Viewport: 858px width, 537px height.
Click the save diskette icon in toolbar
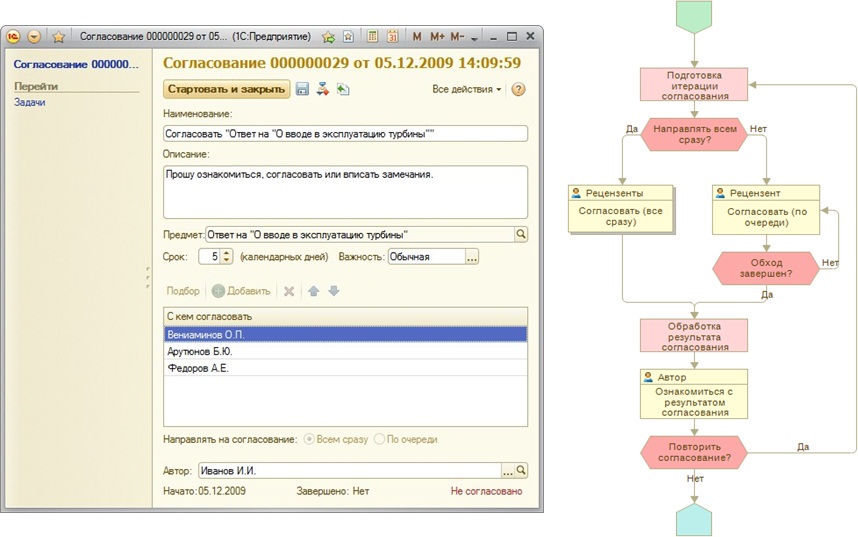[303, 89]
